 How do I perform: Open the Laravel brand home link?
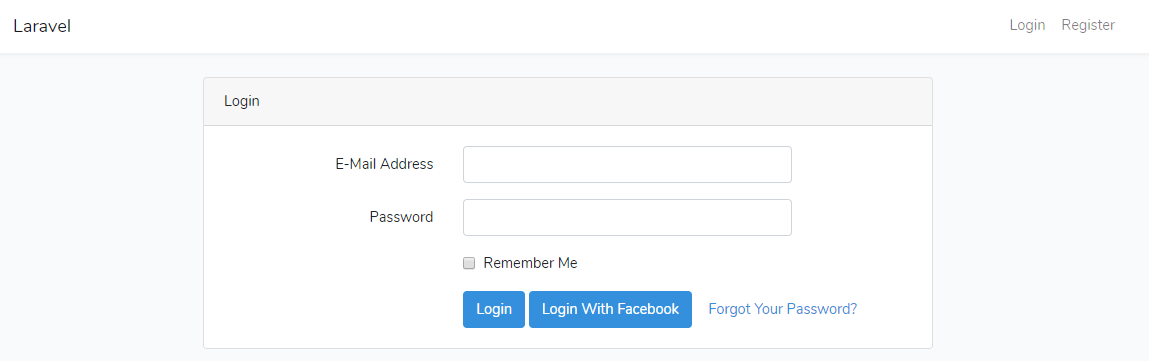[x=42, y=26]
